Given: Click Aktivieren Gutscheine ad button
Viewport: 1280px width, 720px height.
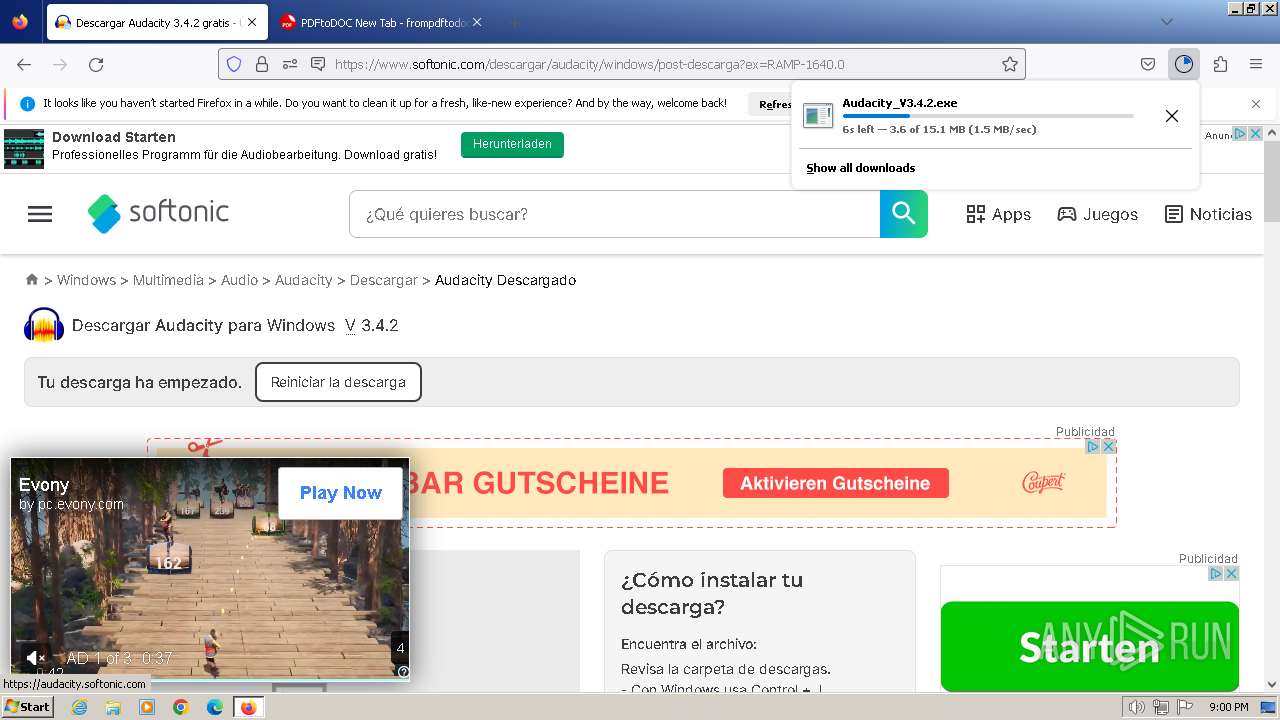Looking at the screenshot, I should pos(835,483).
